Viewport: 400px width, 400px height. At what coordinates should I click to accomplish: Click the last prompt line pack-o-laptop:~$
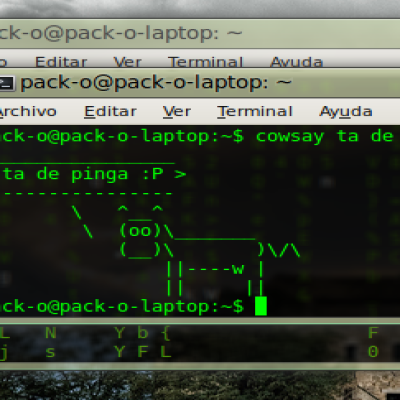click(122, 307)
